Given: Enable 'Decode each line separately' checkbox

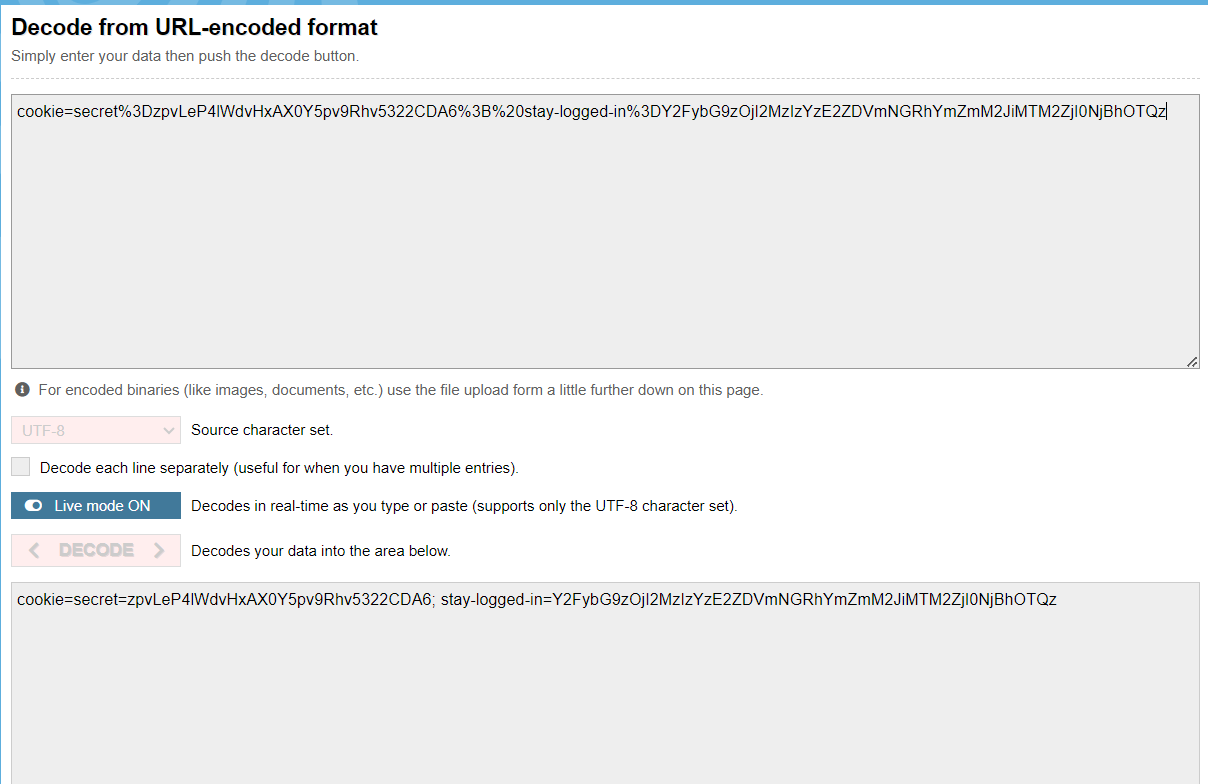Looking at the screenshot, I should 21,467.
